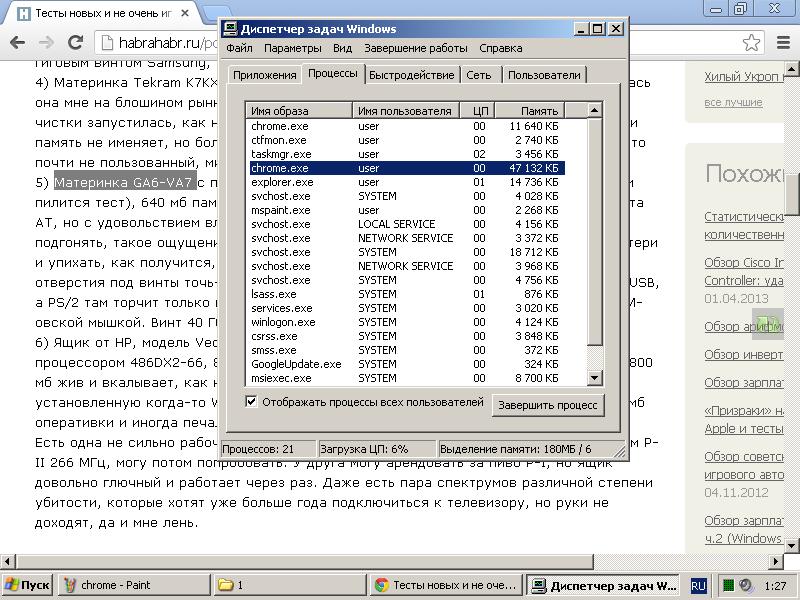Switch to Chrome taskbar button
This screenshot has width=800, height=600.
[445, 585]
